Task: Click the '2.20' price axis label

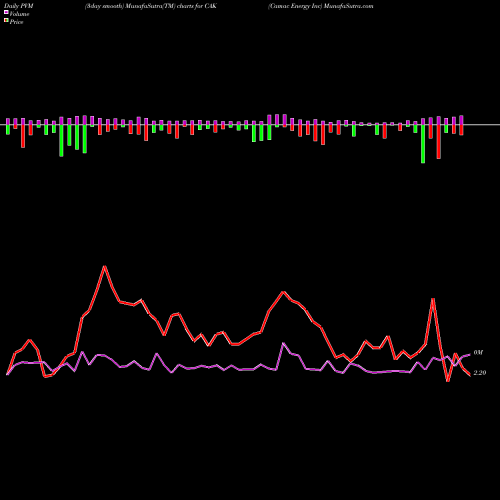Action: point(480,373)
